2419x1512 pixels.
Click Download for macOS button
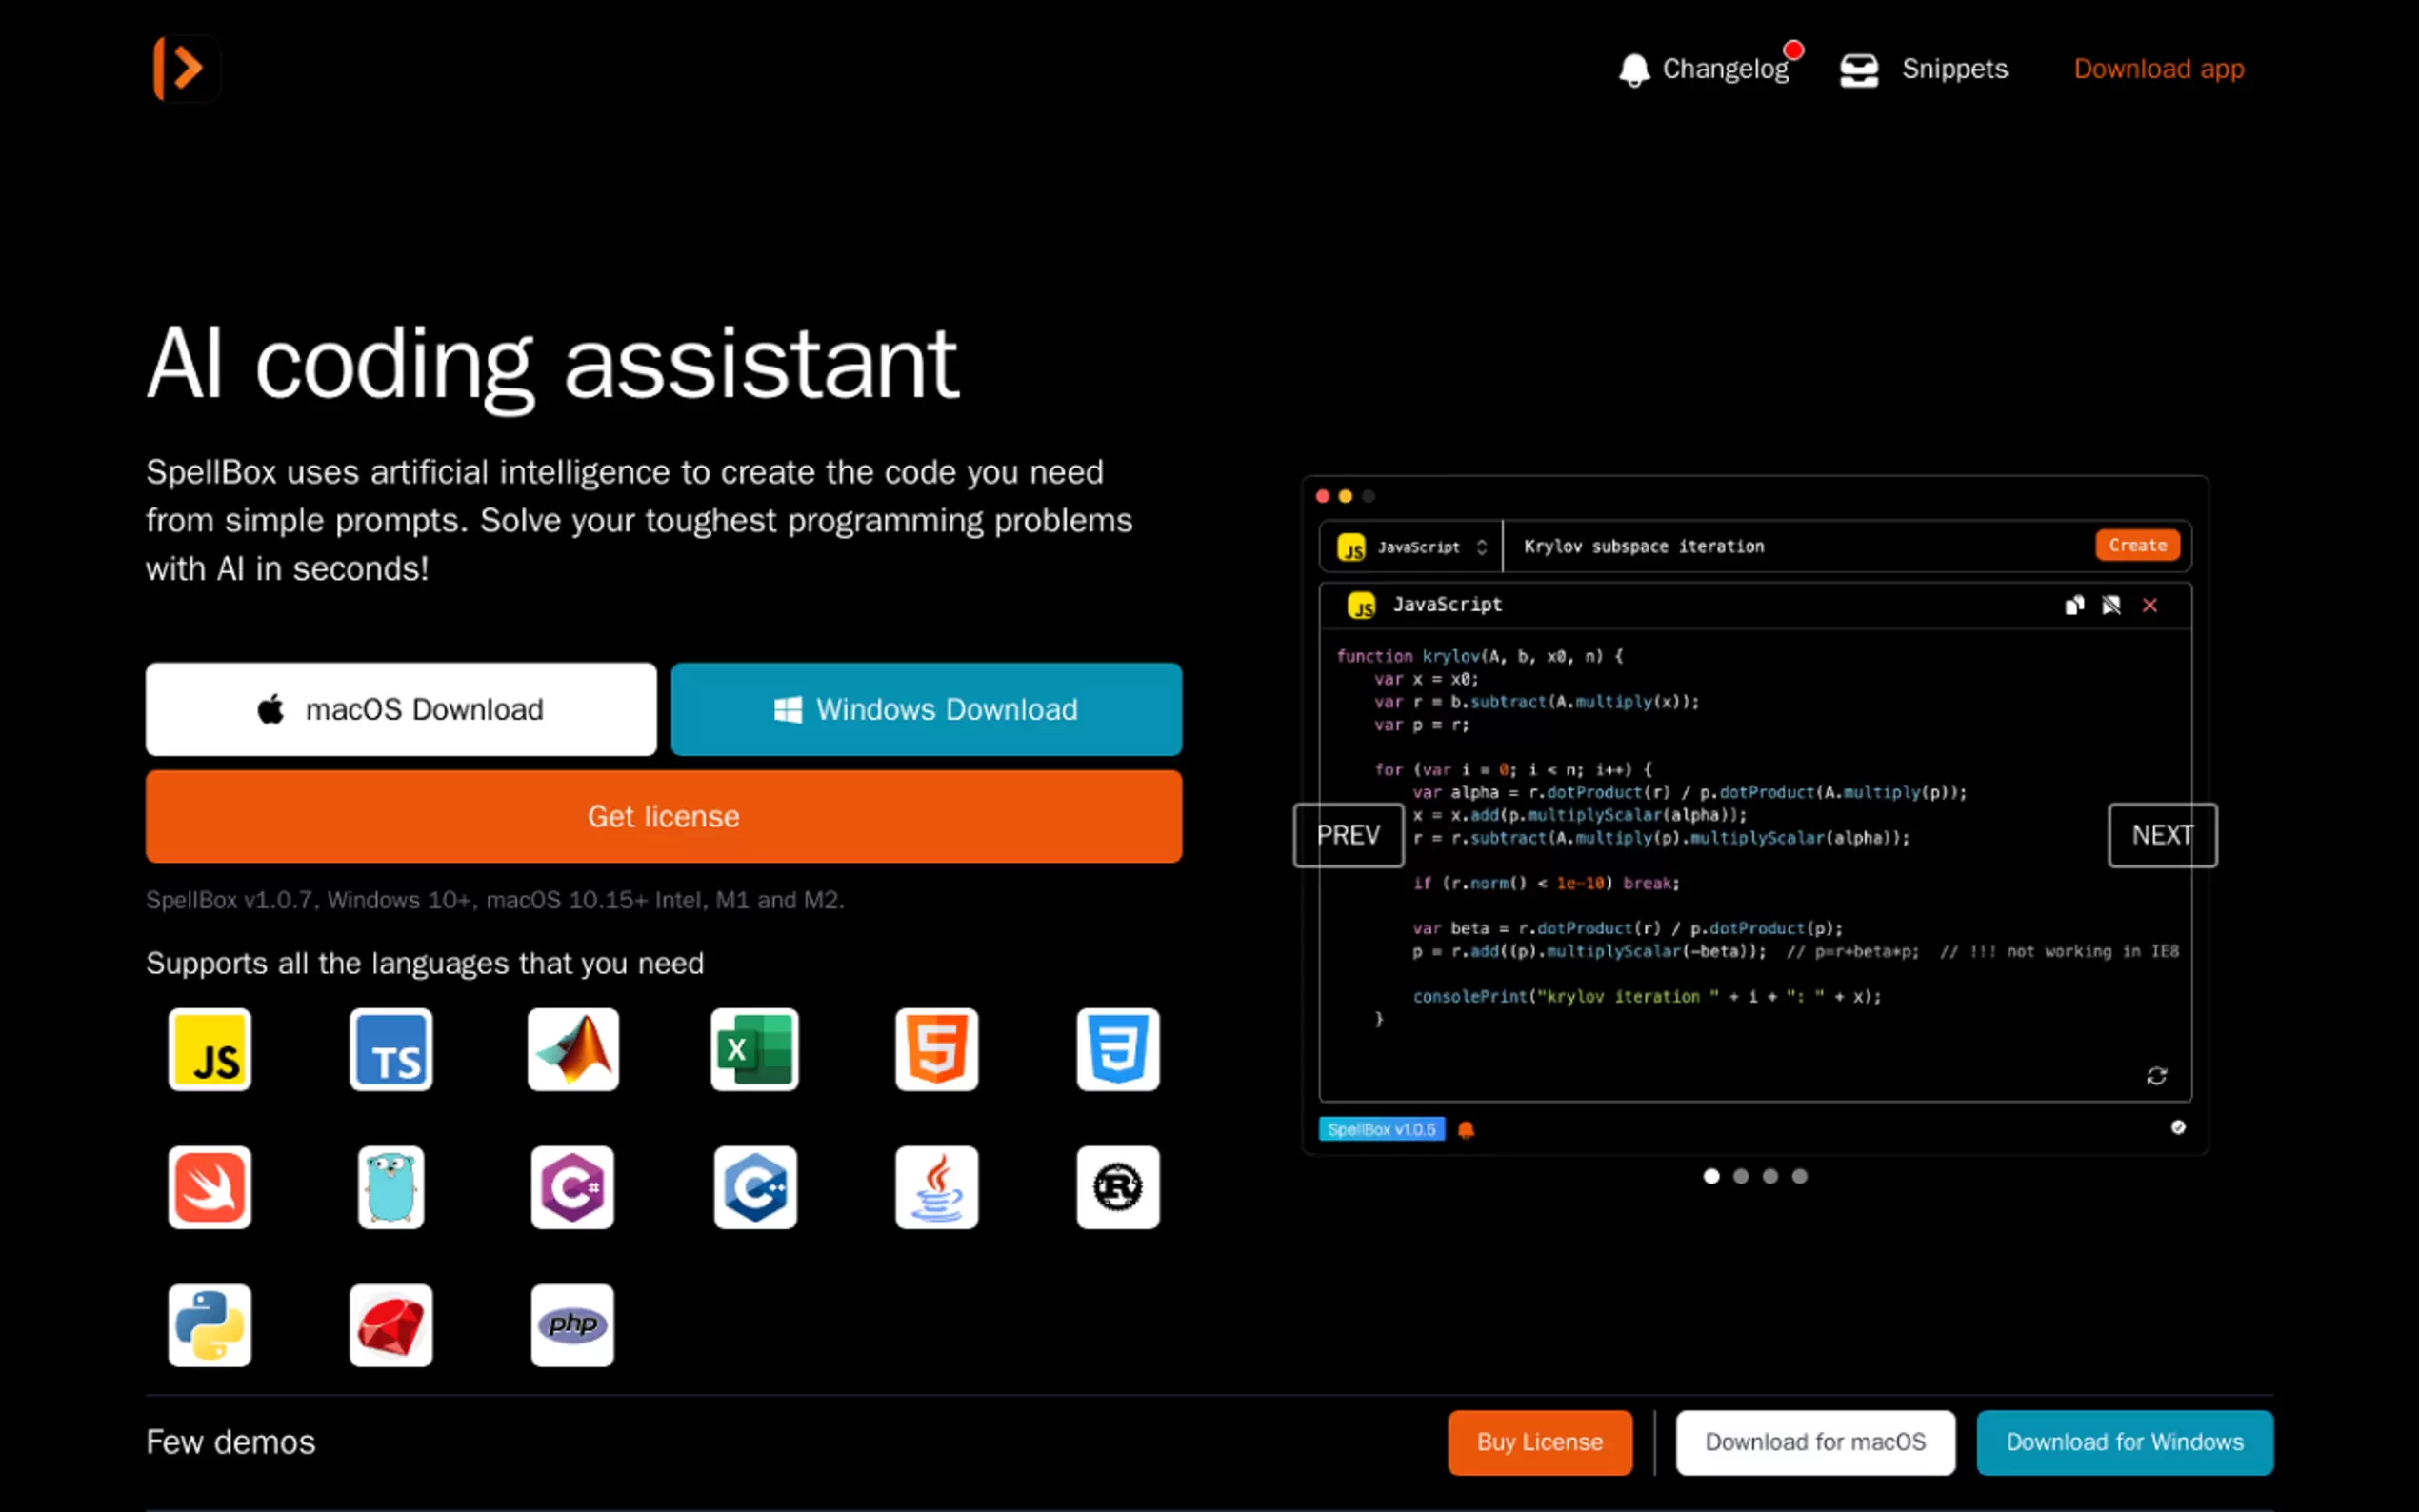pyautogui.click(x=1815, y=1442)
